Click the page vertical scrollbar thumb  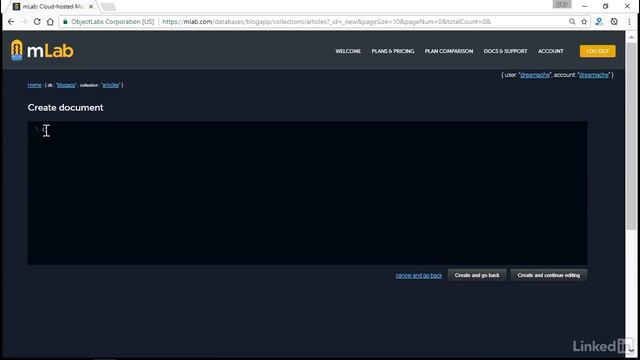pyautogui.click(x=631, y=135)
